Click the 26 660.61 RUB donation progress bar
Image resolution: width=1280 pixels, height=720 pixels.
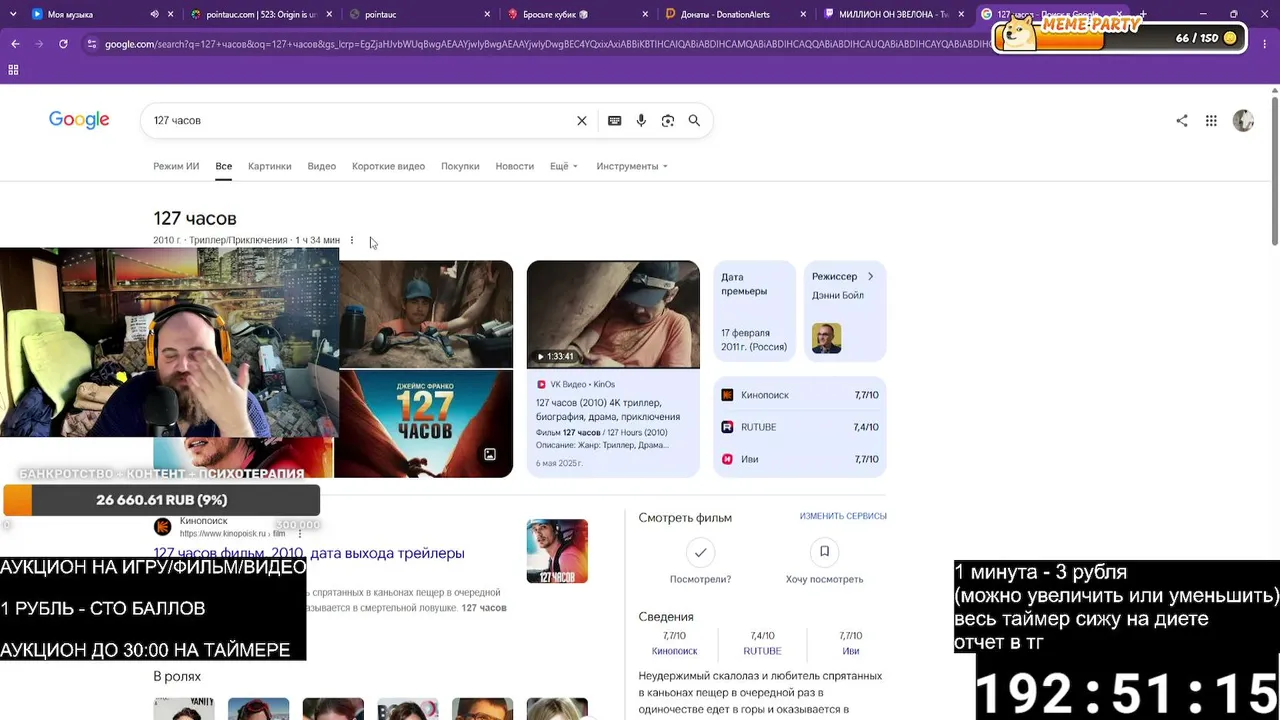tap(161, 500)
